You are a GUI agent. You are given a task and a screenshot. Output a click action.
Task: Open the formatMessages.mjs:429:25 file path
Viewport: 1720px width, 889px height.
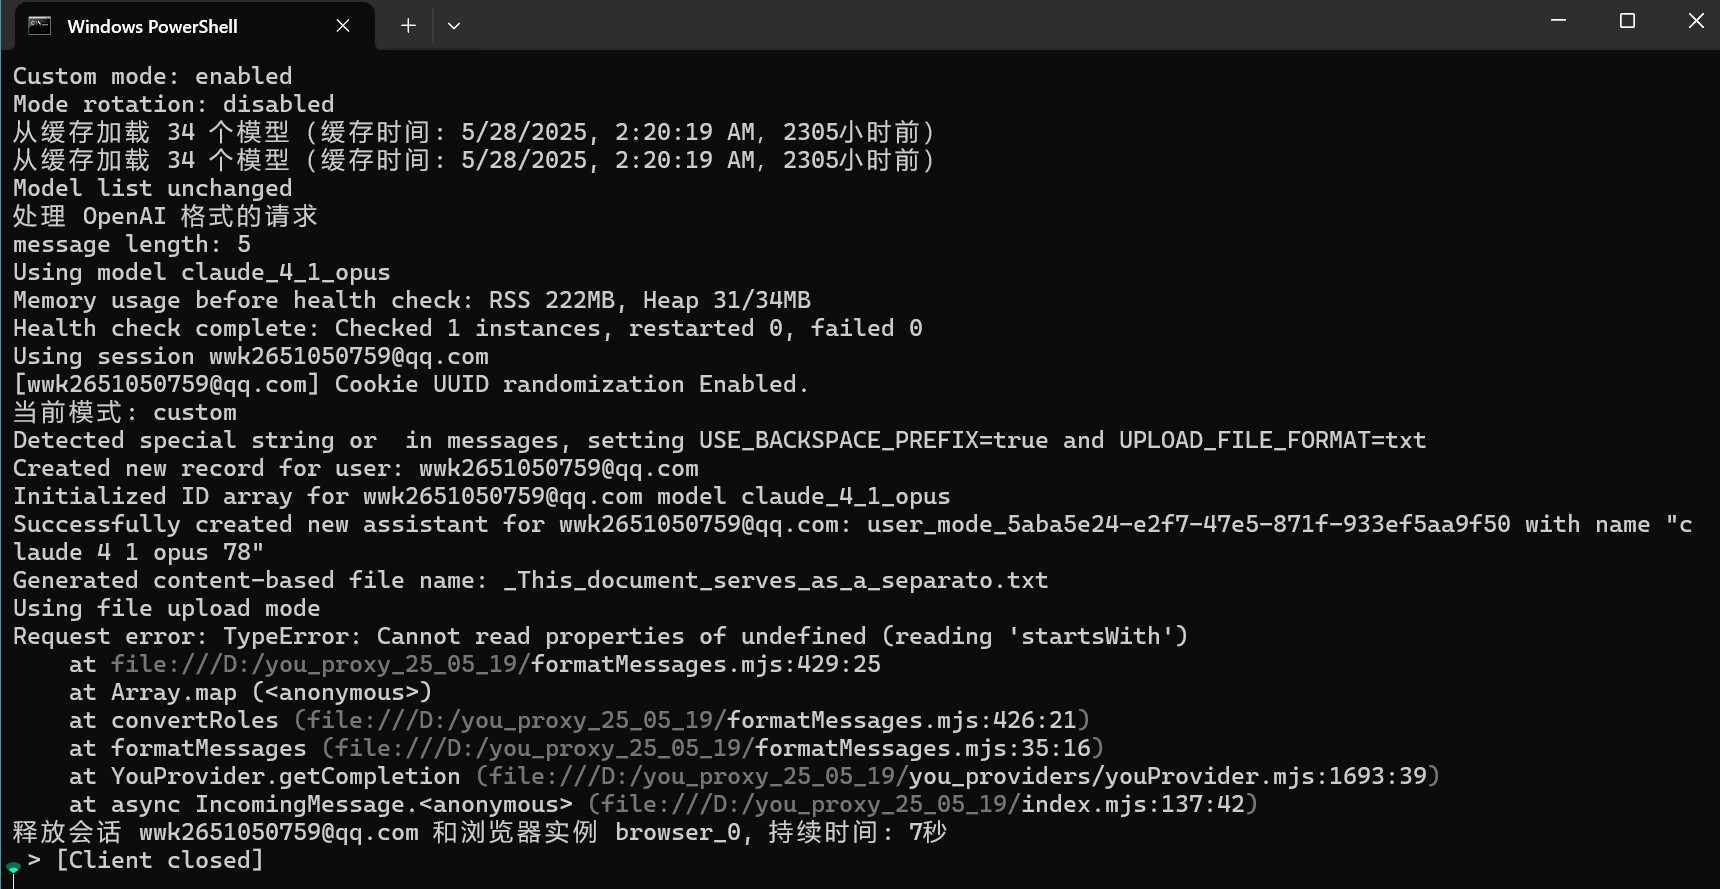[x=495, y=665]
